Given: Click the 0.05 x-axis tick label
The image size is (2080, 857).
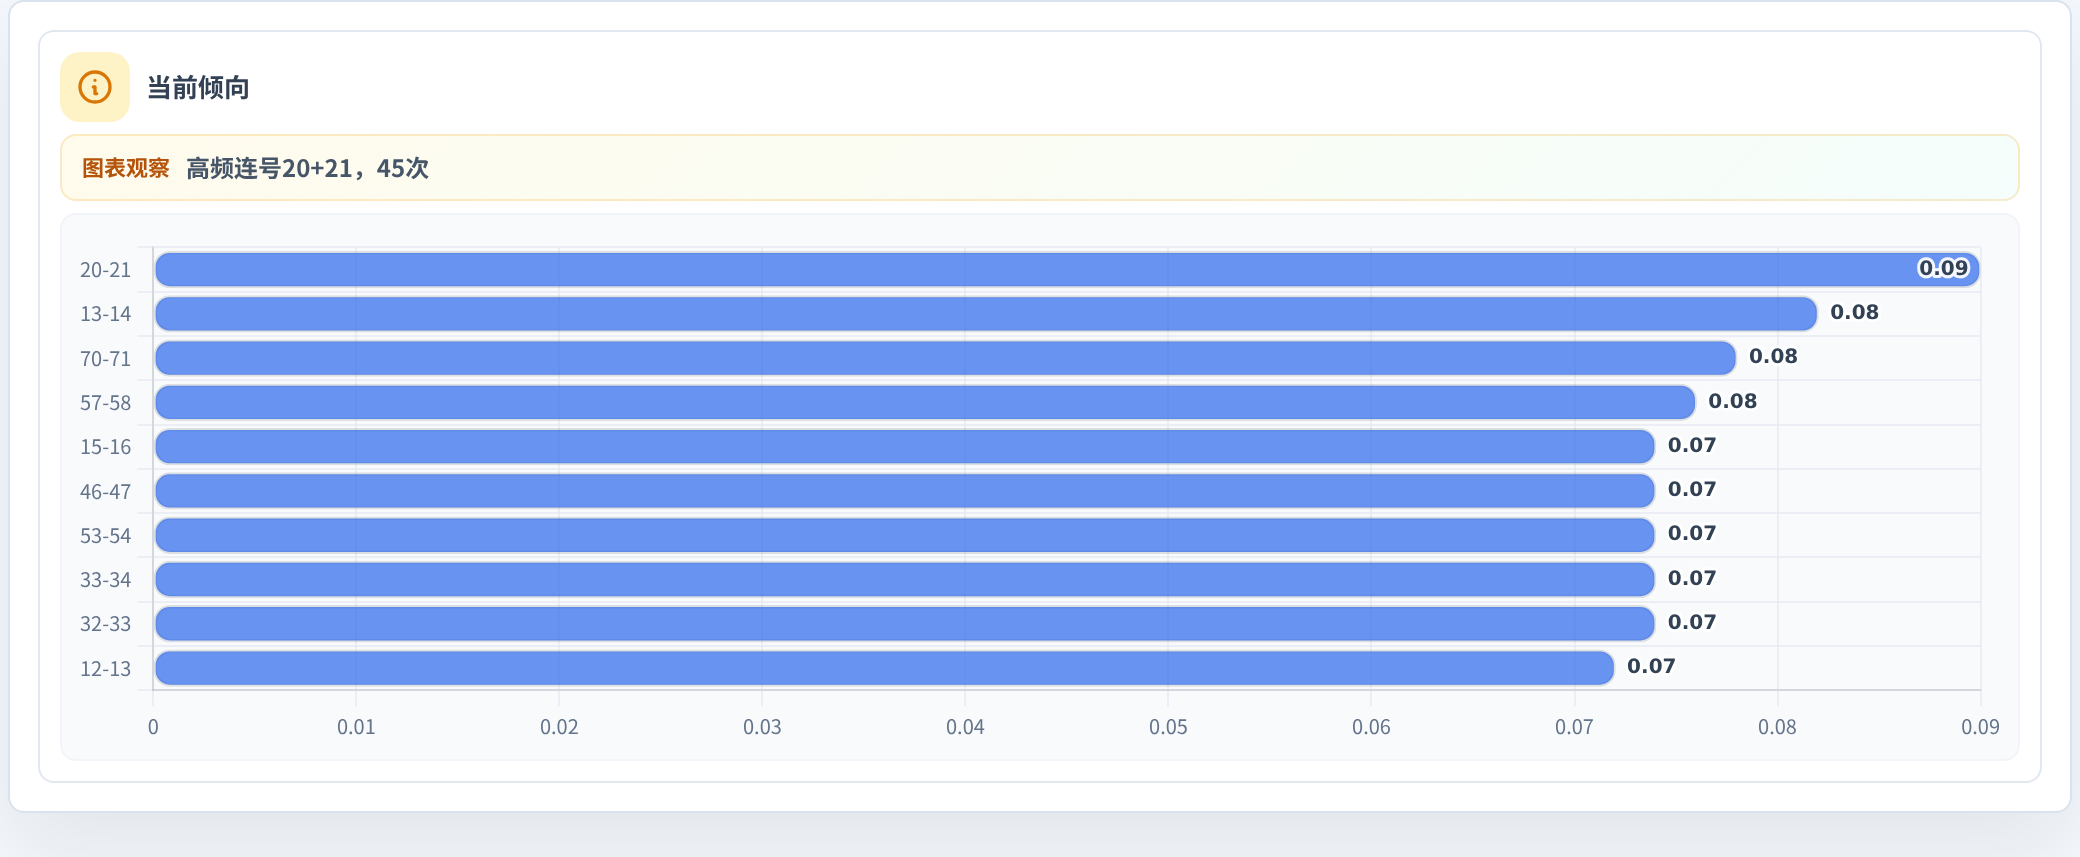Looking at the screenshot, I should pyautogui.click(x=1168, y=727).
